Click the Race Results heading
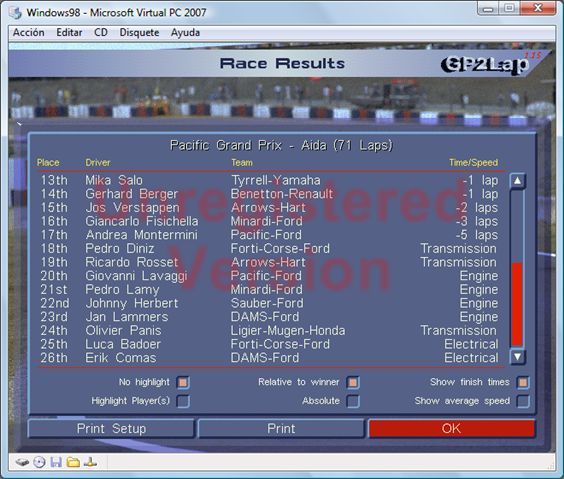Screen dimensions: 564x479 pyautogui.click(x=282, y=63)
